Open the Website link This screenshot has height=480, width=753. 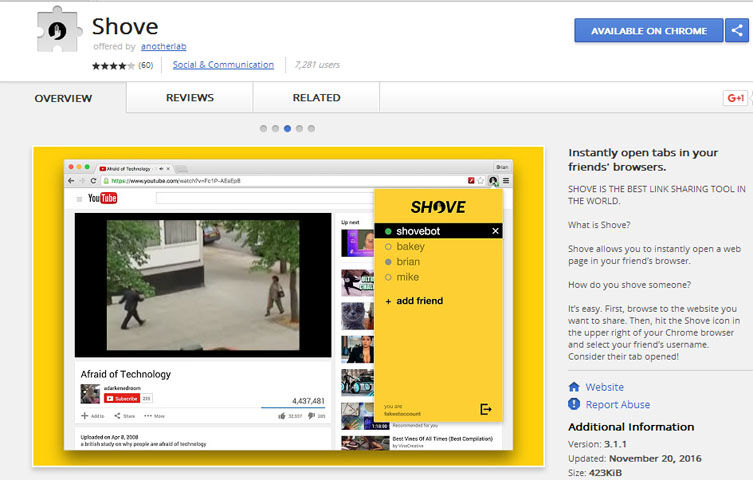(x=605, y=387)
